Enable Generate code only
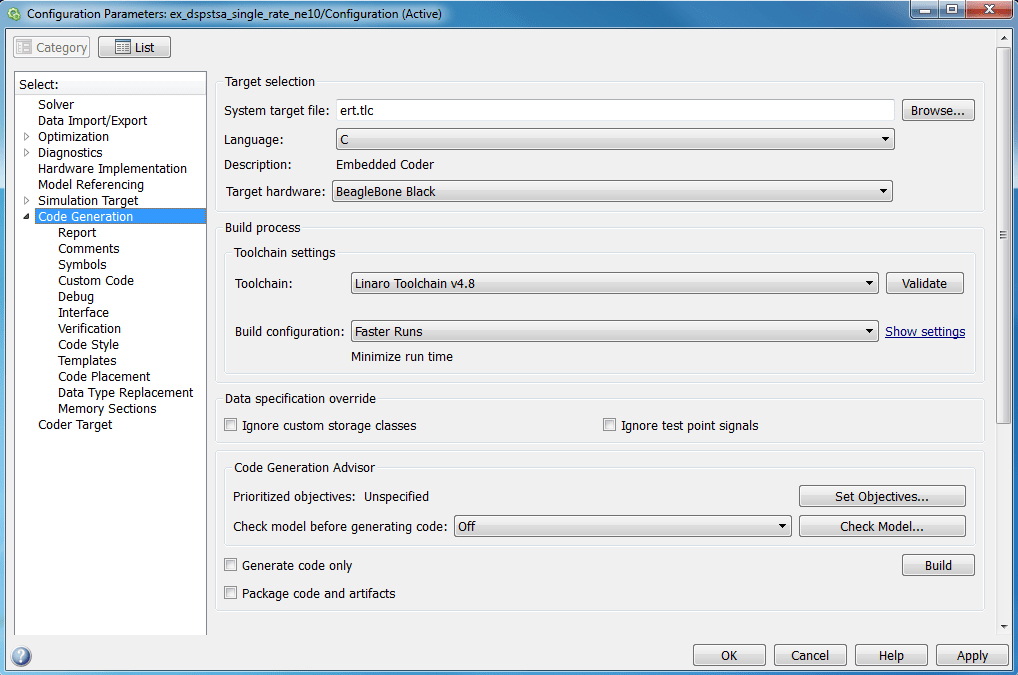Image resolution: width=1018 pixels, height=675 pixels. click(x=230, y=565)
